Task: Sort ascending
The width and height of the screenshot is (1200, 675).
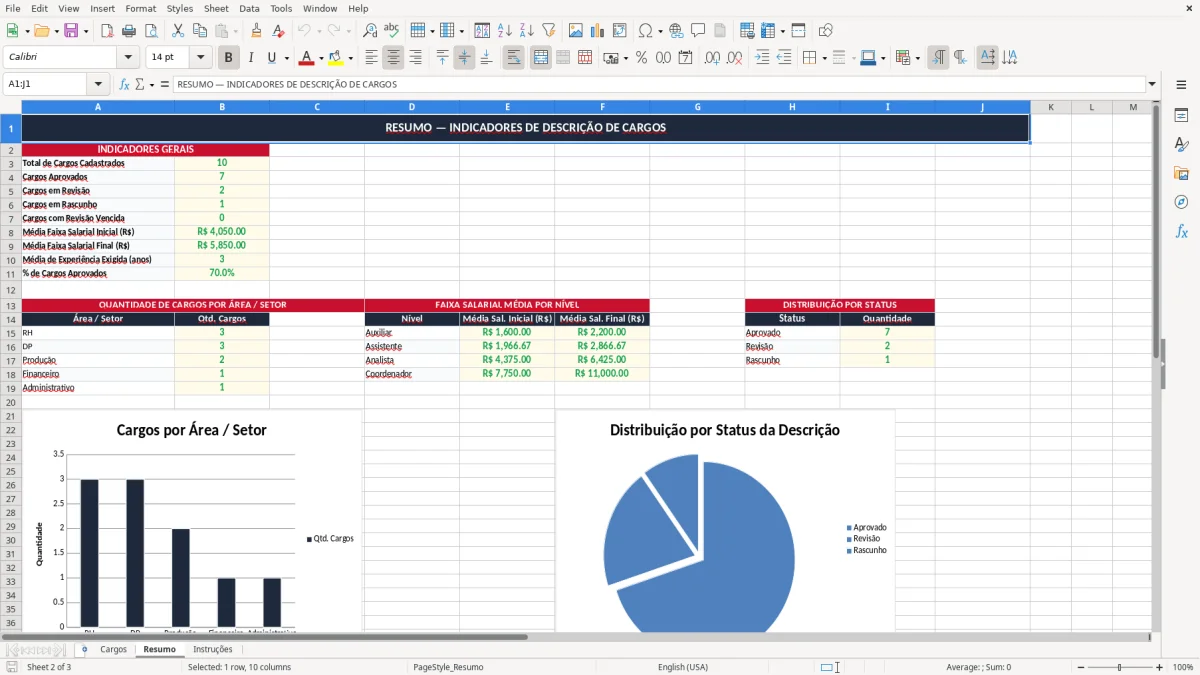Action: click(x=505, y=31)
